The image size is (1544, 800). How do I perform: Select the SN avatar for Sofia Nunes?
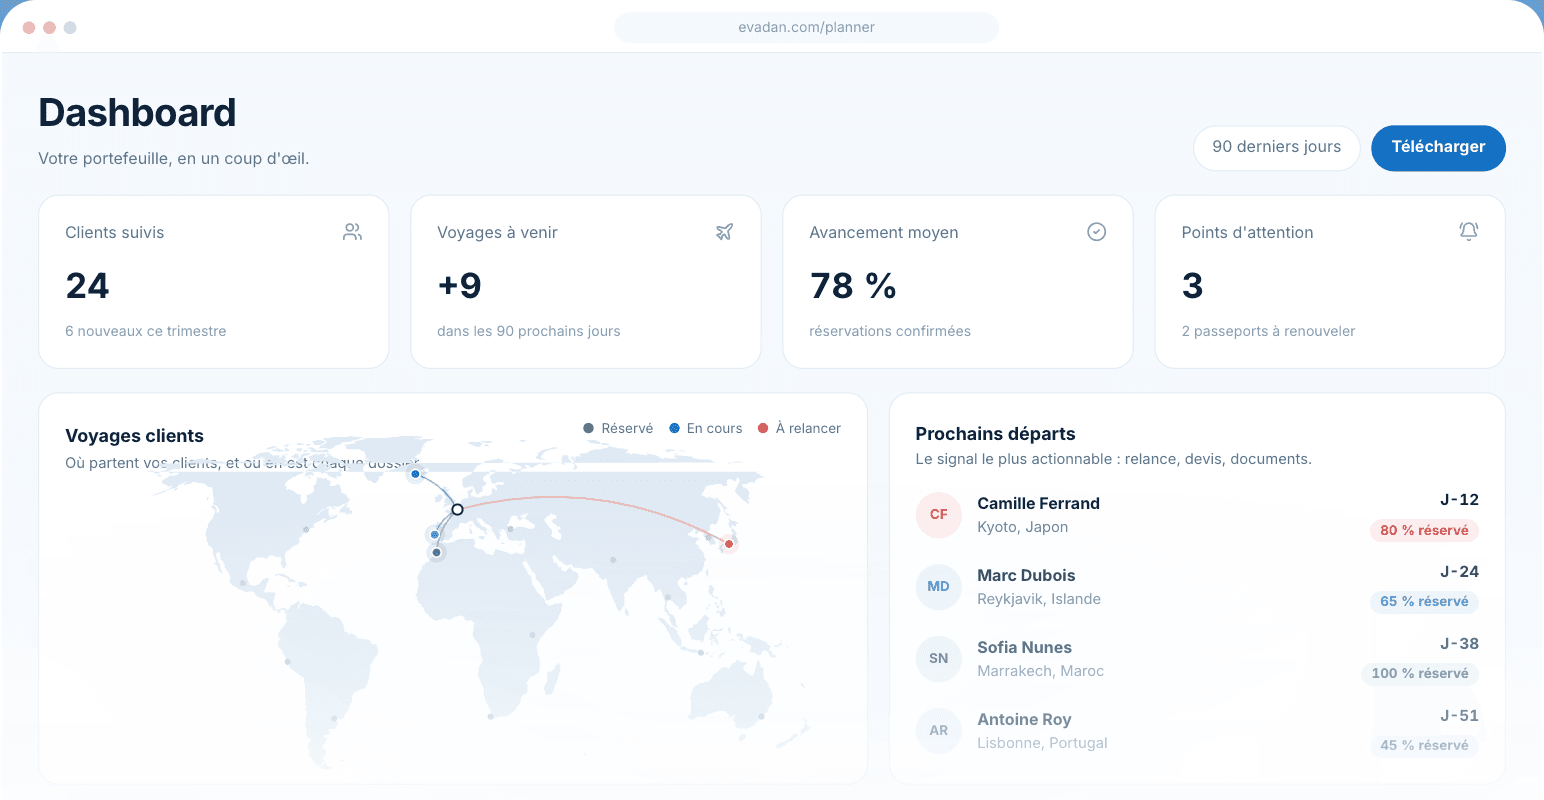[x=938, y=658]
